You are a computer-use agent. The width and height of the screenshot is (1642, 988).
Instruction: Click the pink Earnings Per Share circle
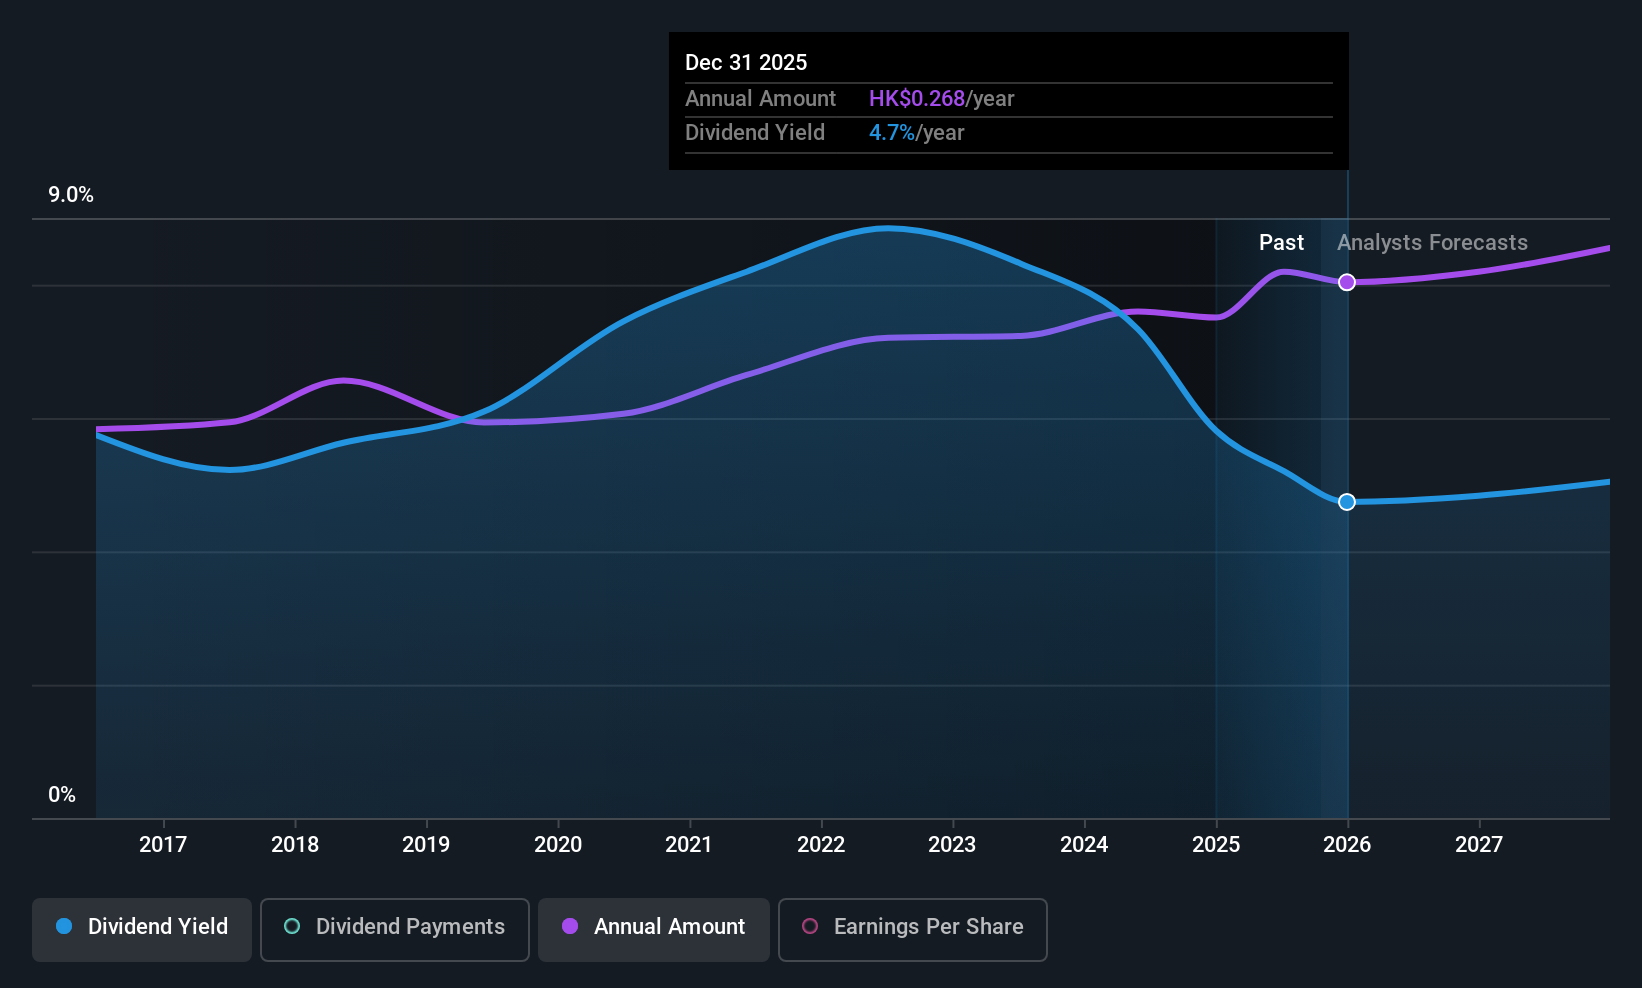point(810,926)
